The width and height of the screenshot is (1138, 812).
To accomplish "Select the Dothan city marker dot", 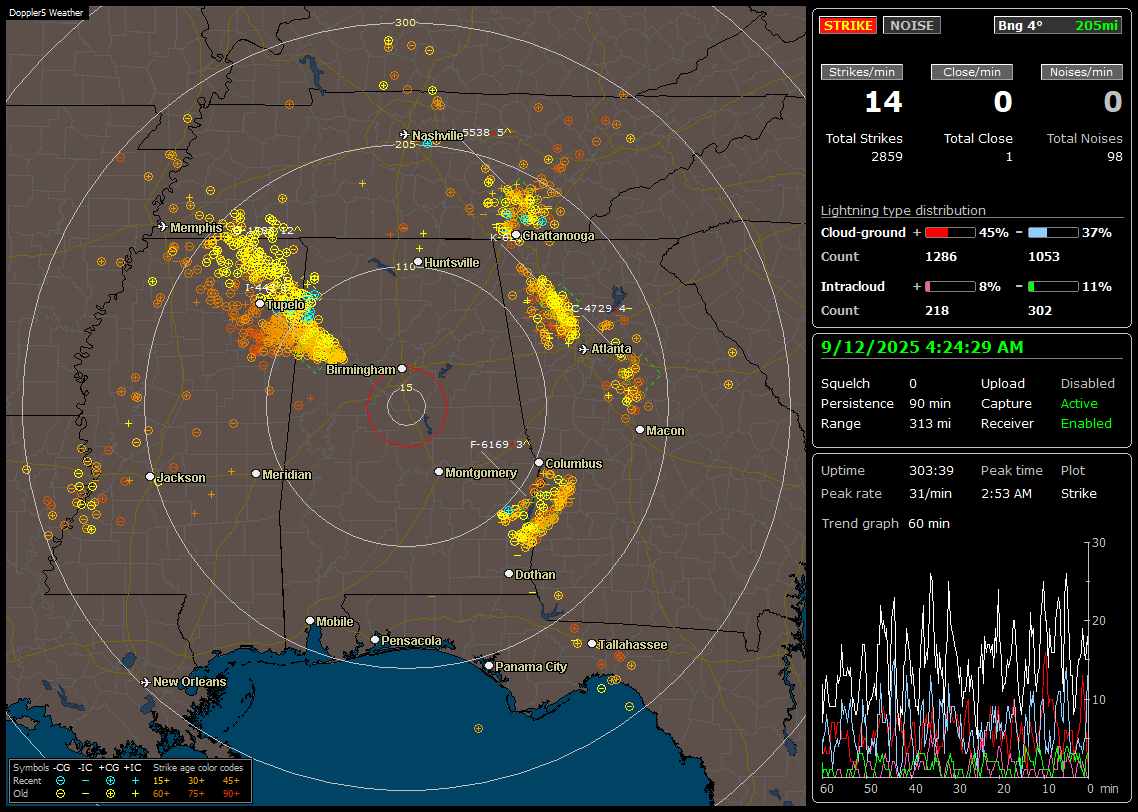I will [509, 573].
